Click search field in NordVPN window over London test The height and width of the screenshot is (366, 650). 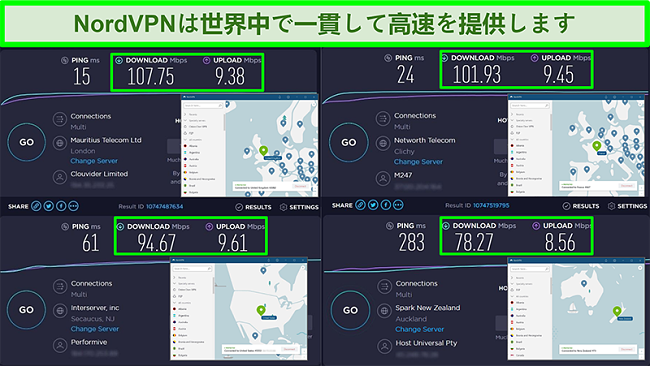pyautogui.click(x=203, y=106)
